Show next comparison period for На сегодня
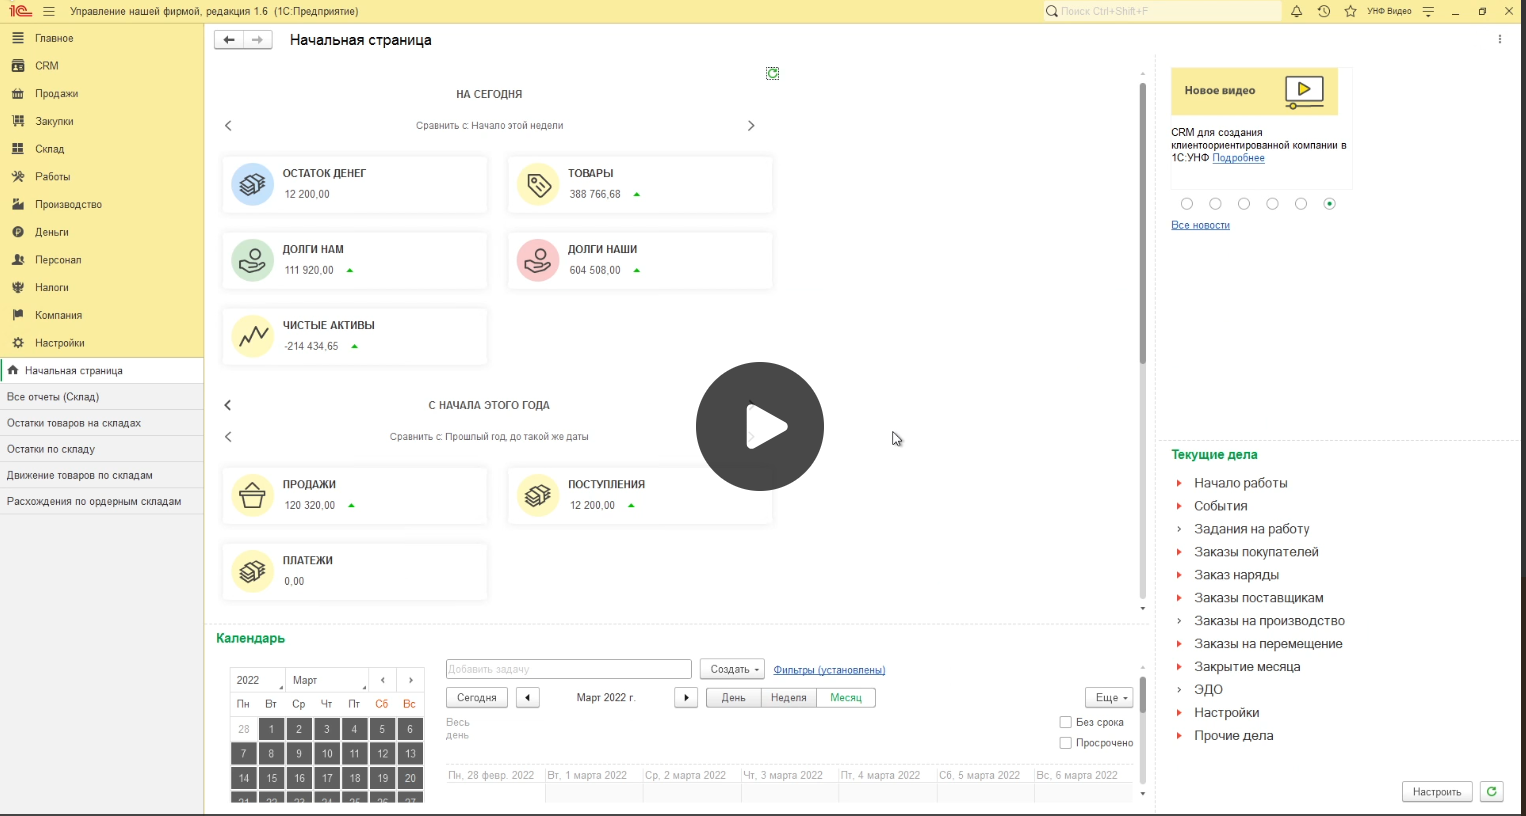The width and height of the screenshot is (1526, 816). click(751, 126)
